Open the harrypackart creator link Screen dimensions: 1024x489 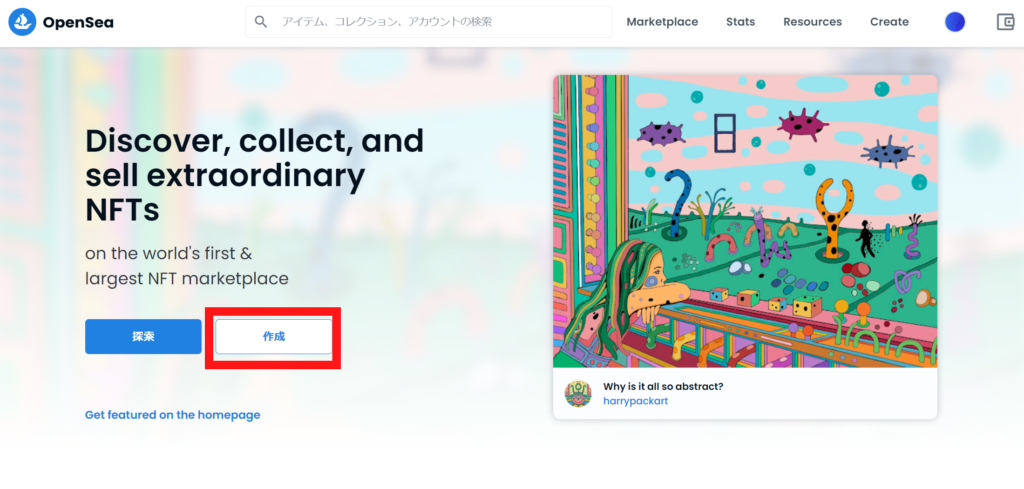click(635, 401)
